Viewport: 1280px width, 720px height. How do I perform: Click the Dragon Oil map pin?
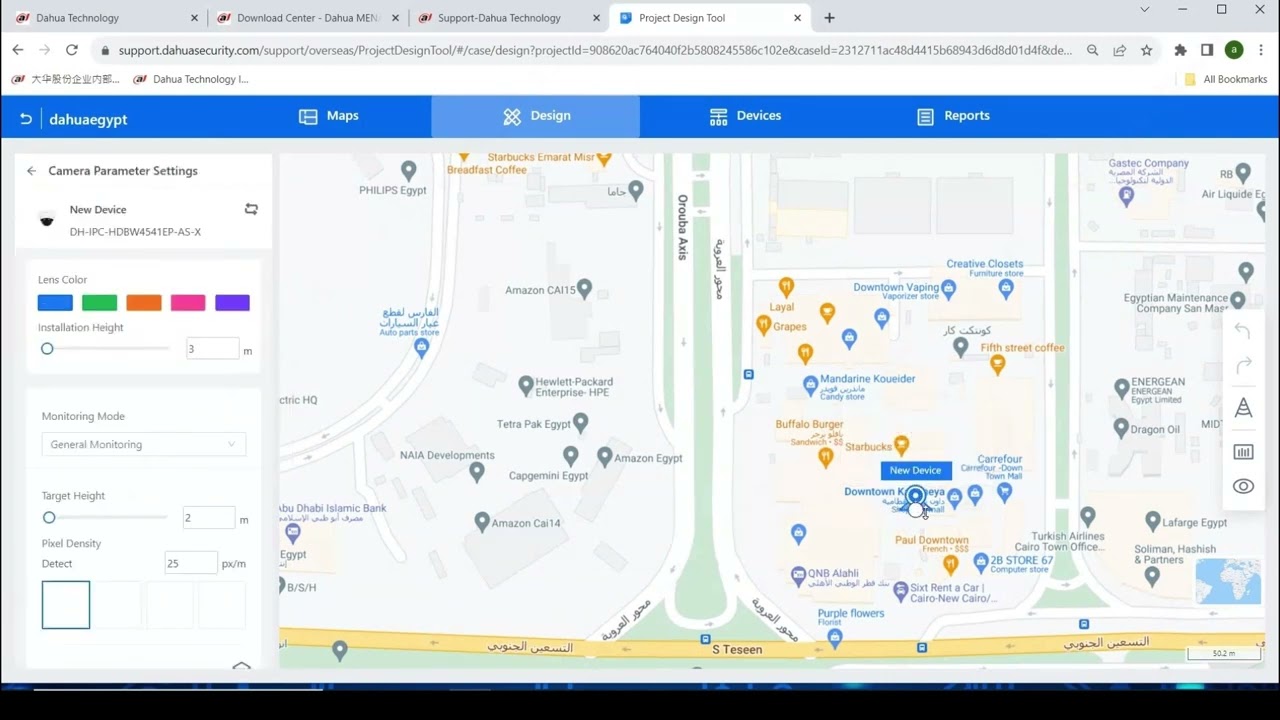(x=1121, y=427)
